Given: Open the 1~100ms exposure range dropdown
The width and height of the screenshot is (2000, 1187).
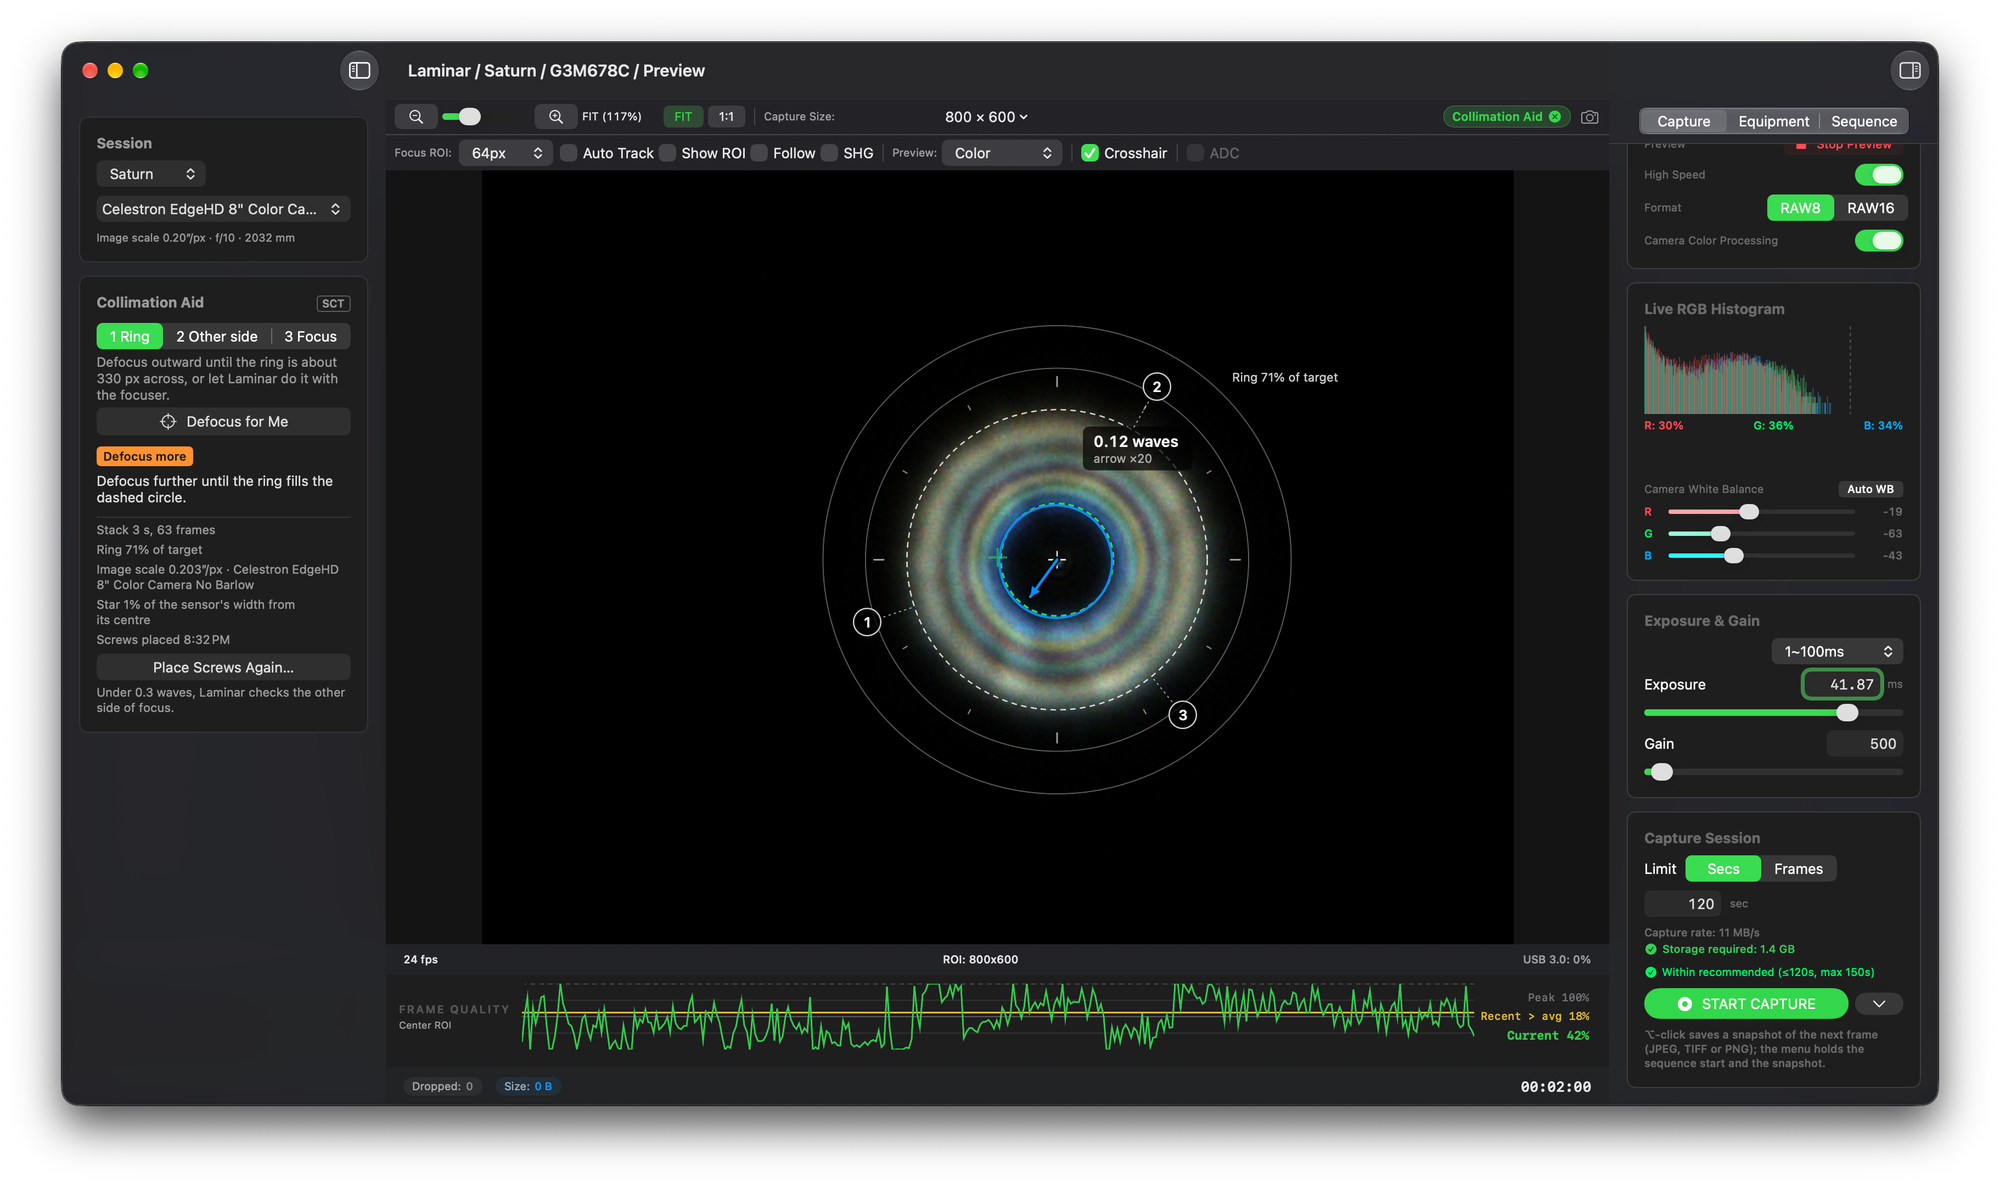Looking at the screenshot, I should 1837,652.
